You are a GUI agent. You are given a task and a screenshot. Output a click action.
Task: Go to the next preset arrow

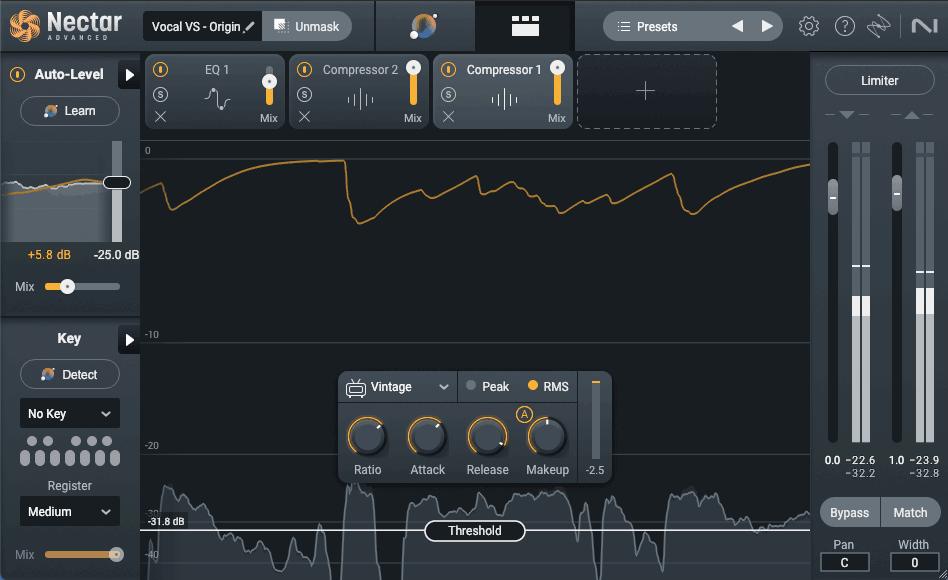[x=767, y=27]
